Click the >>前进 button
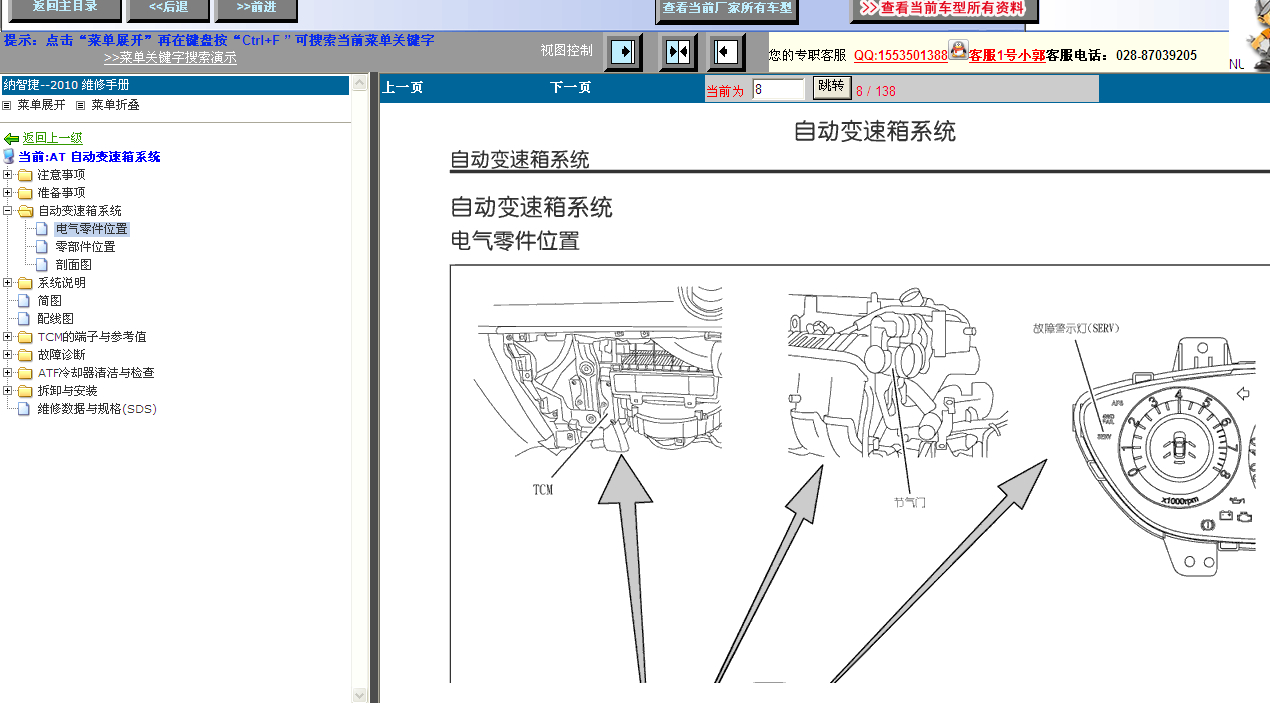This screenshot has height=703, width=1270. point(256,9)
